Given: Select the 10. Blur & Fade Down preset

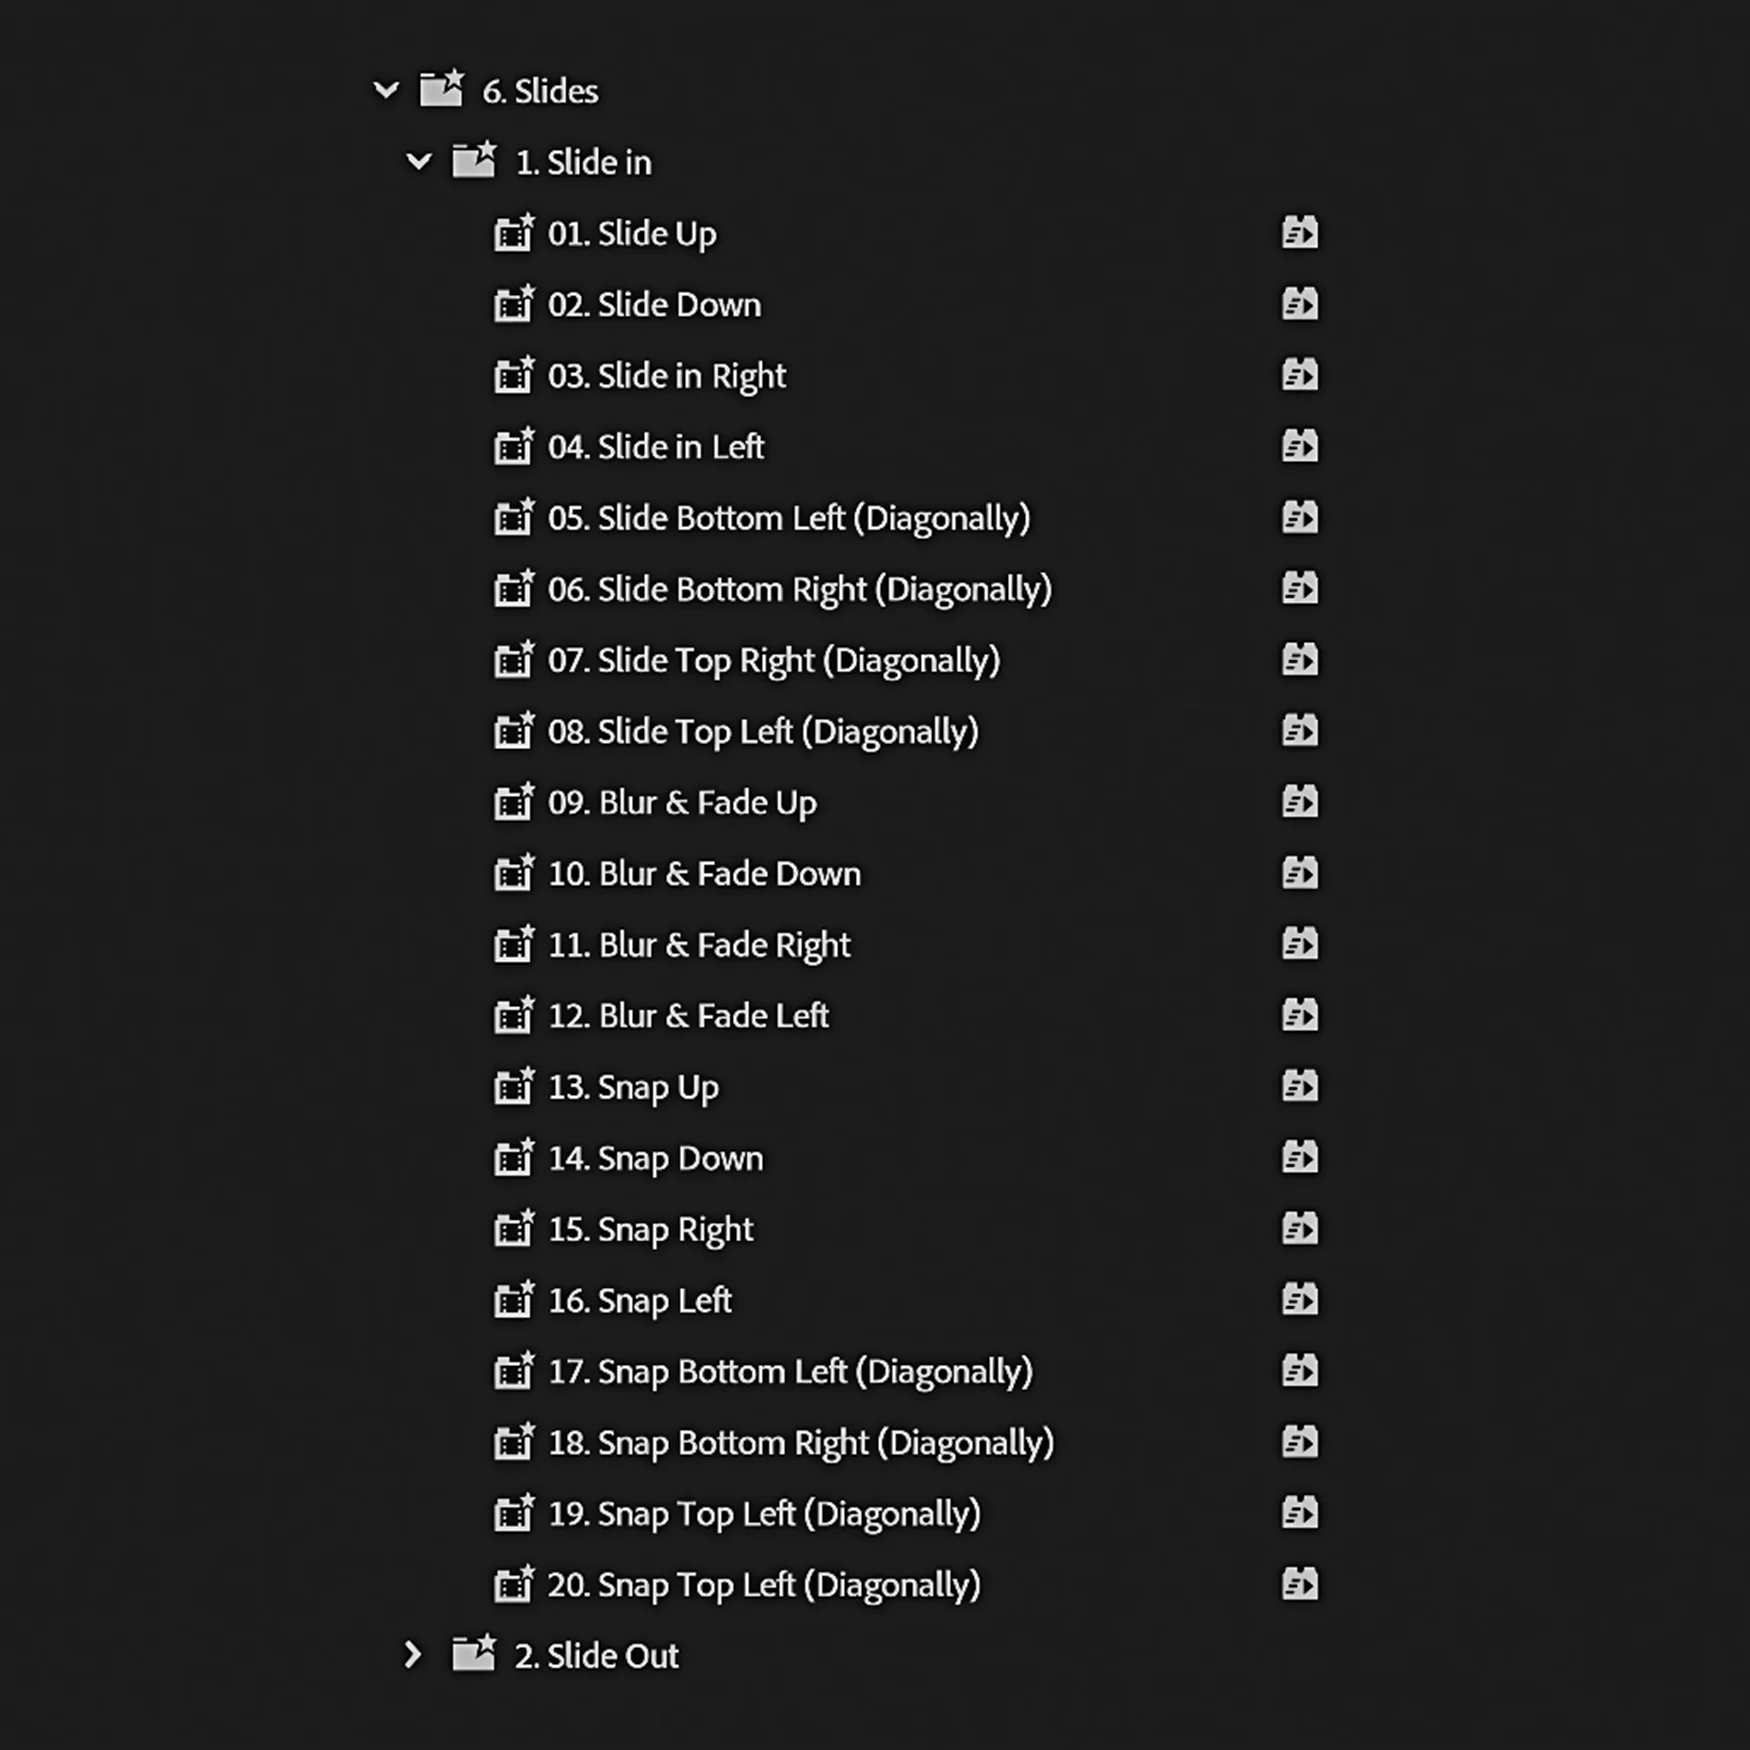Looking at the screenshot, I should click(703, 874).
